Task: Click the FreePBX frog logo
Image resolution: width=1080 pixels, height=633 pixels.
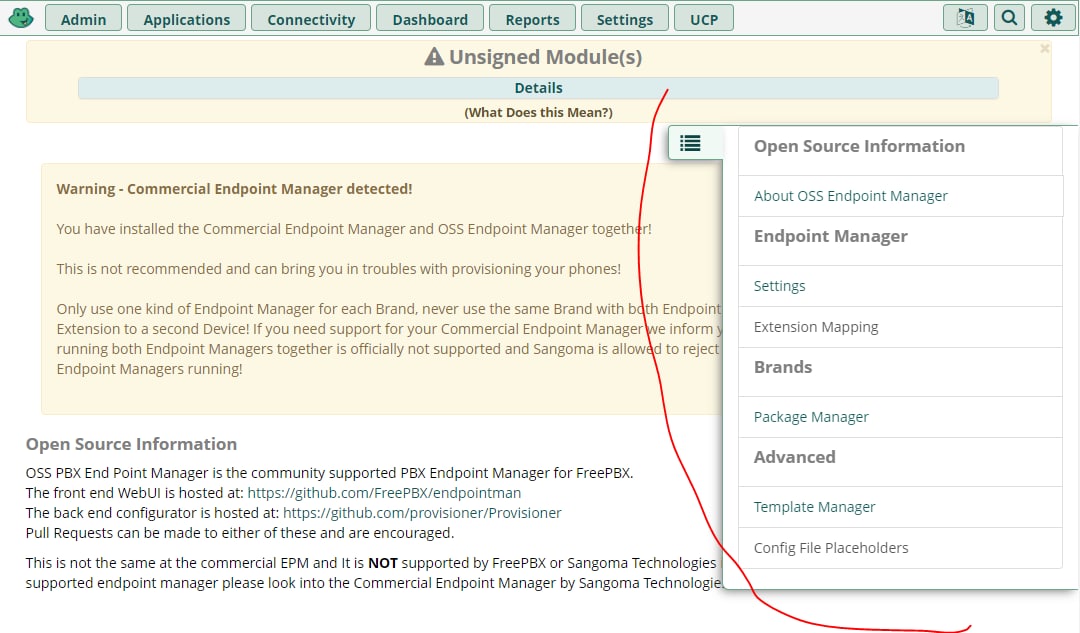Action: [21, 17]
